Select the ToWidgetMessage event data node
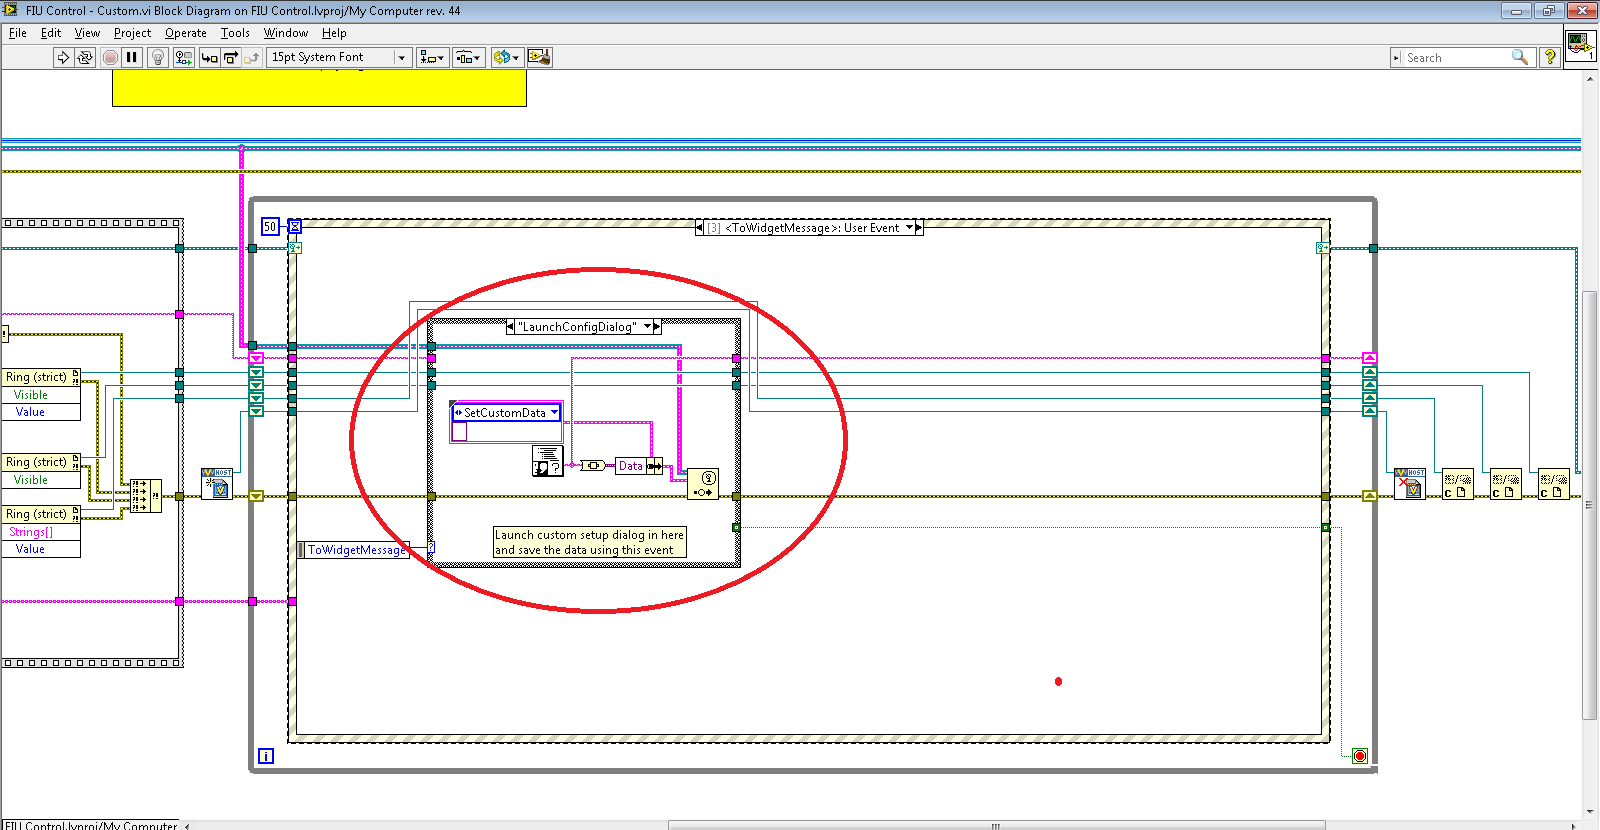 point(355,550)
